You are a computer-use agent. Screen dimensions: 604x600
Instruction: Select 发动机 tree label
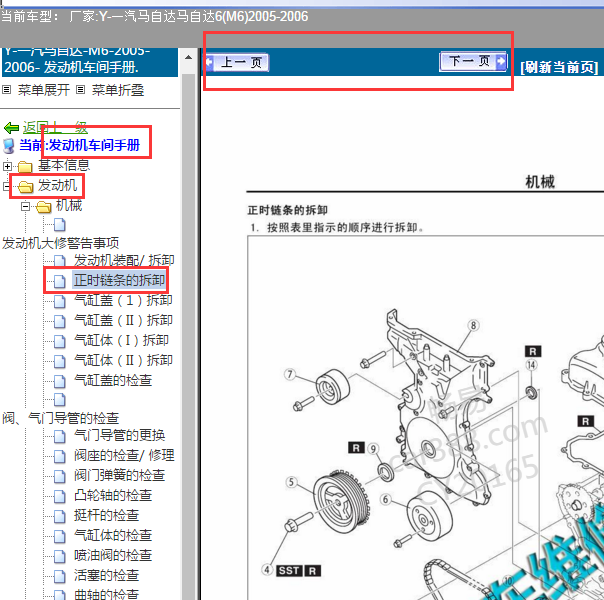[57, 185]
